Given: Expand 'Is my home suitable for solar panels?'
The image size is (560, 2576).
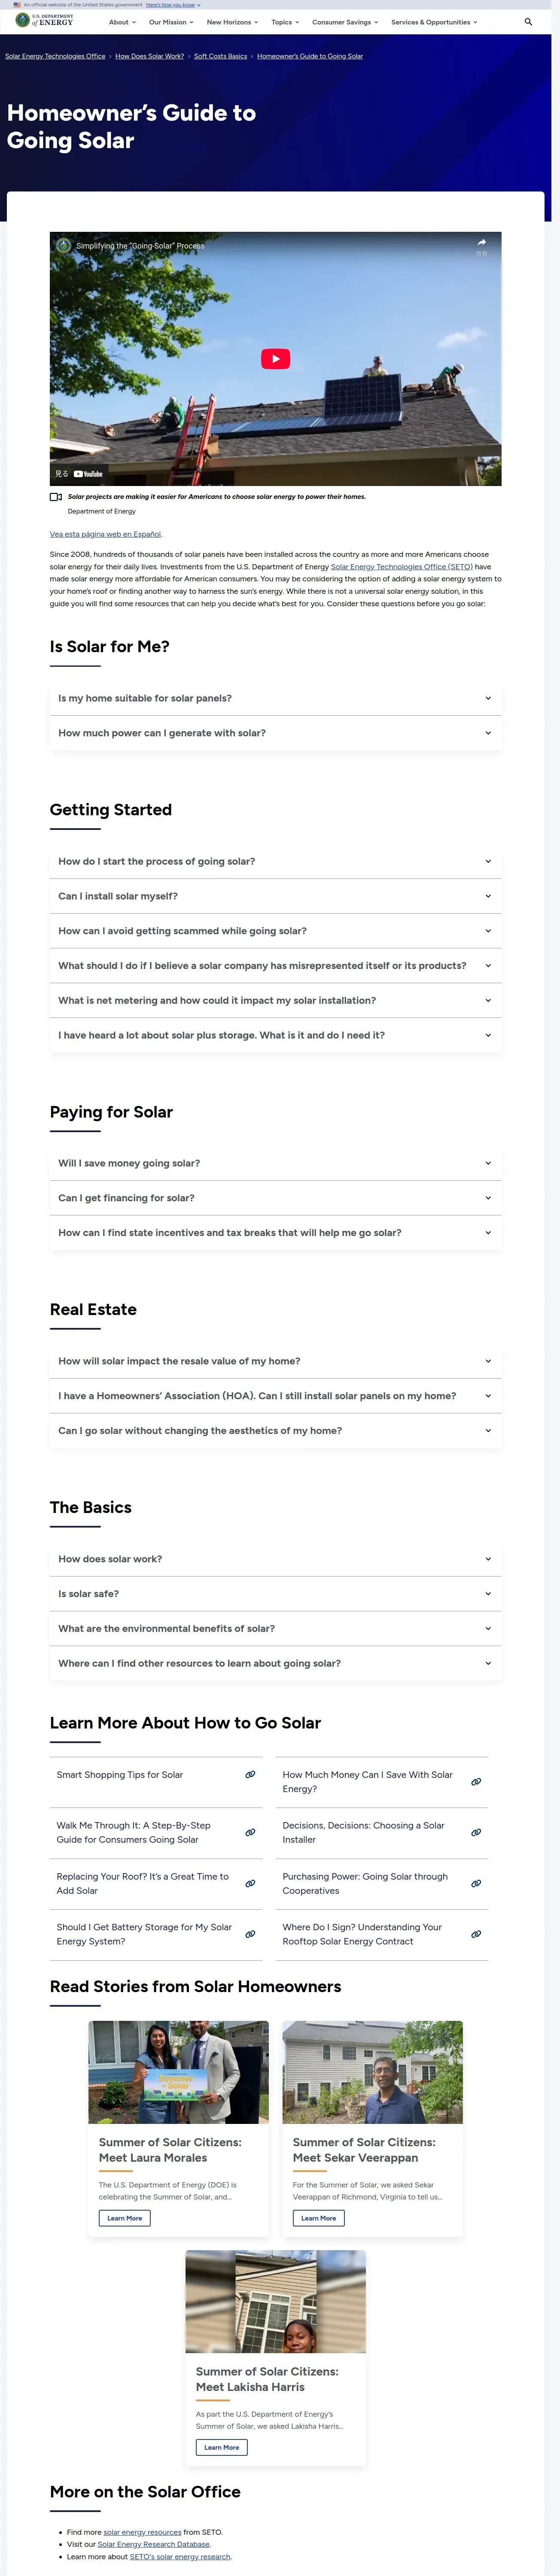Looking at the screenshot, I should 275,698.
